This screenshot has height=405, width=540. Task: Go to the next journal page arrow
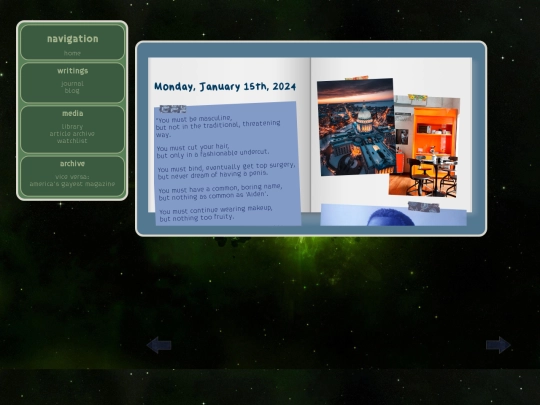(x=498, y=345)
